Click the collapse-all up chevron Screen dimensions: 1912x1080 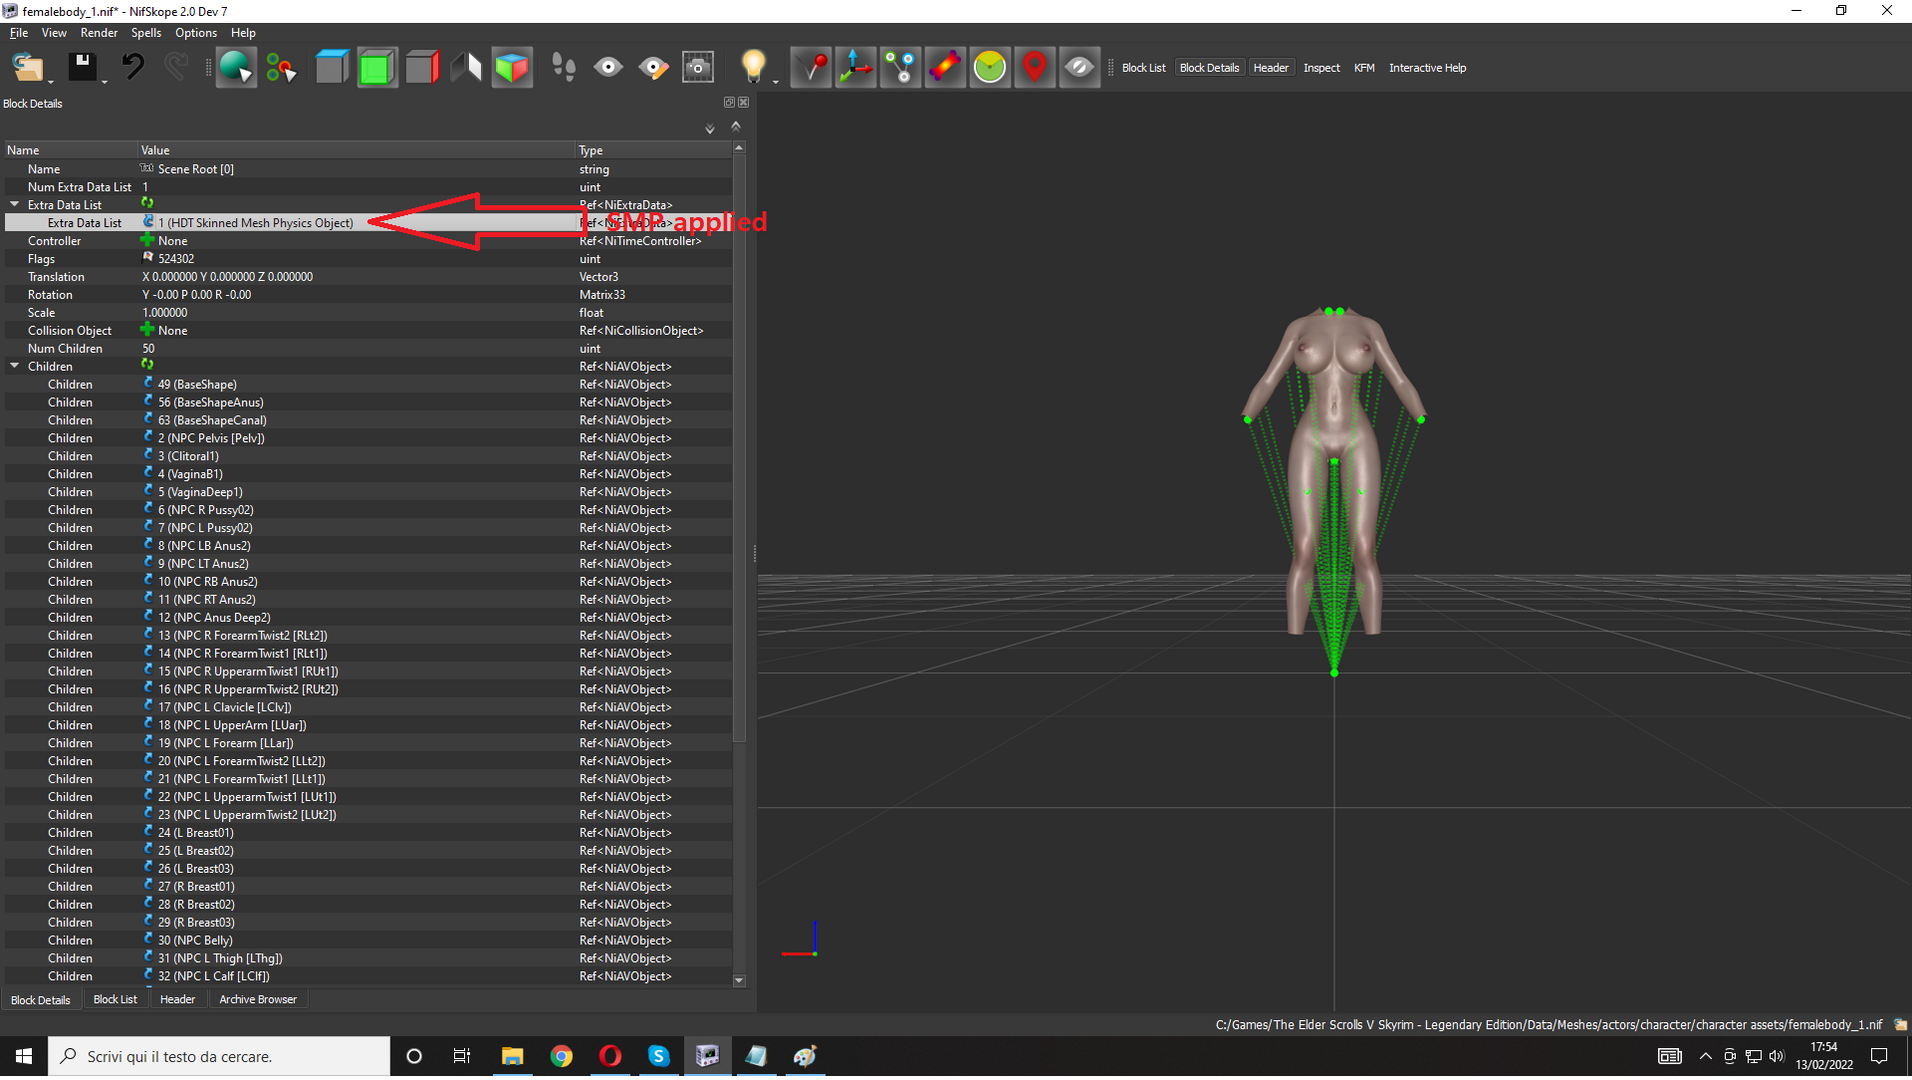(x=736, y=126)
